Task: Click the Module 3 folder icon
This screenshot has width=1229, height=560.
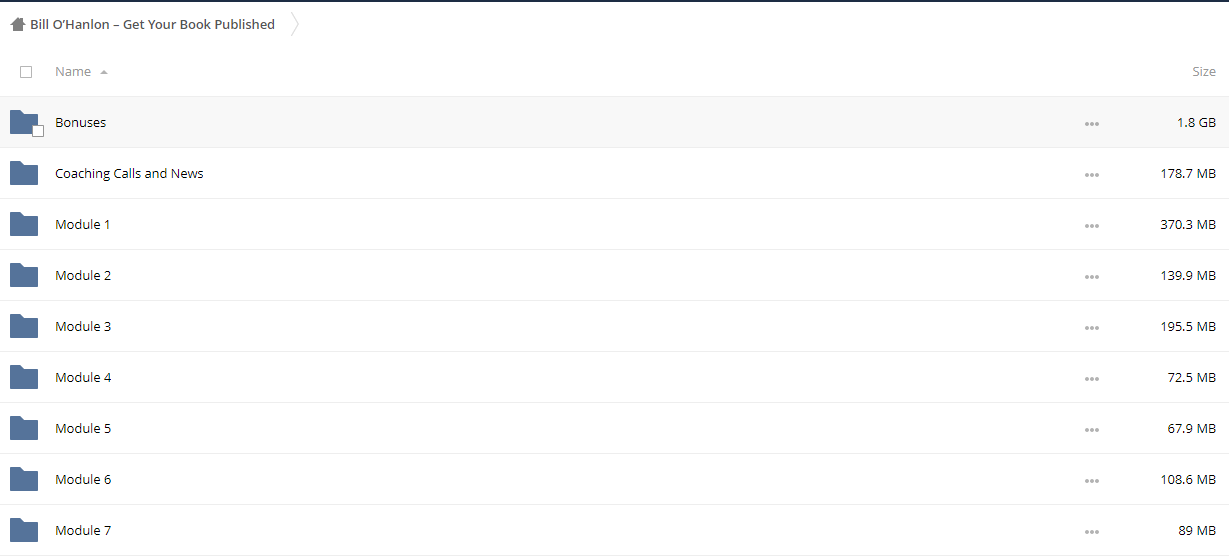Action: click(24, 326)
